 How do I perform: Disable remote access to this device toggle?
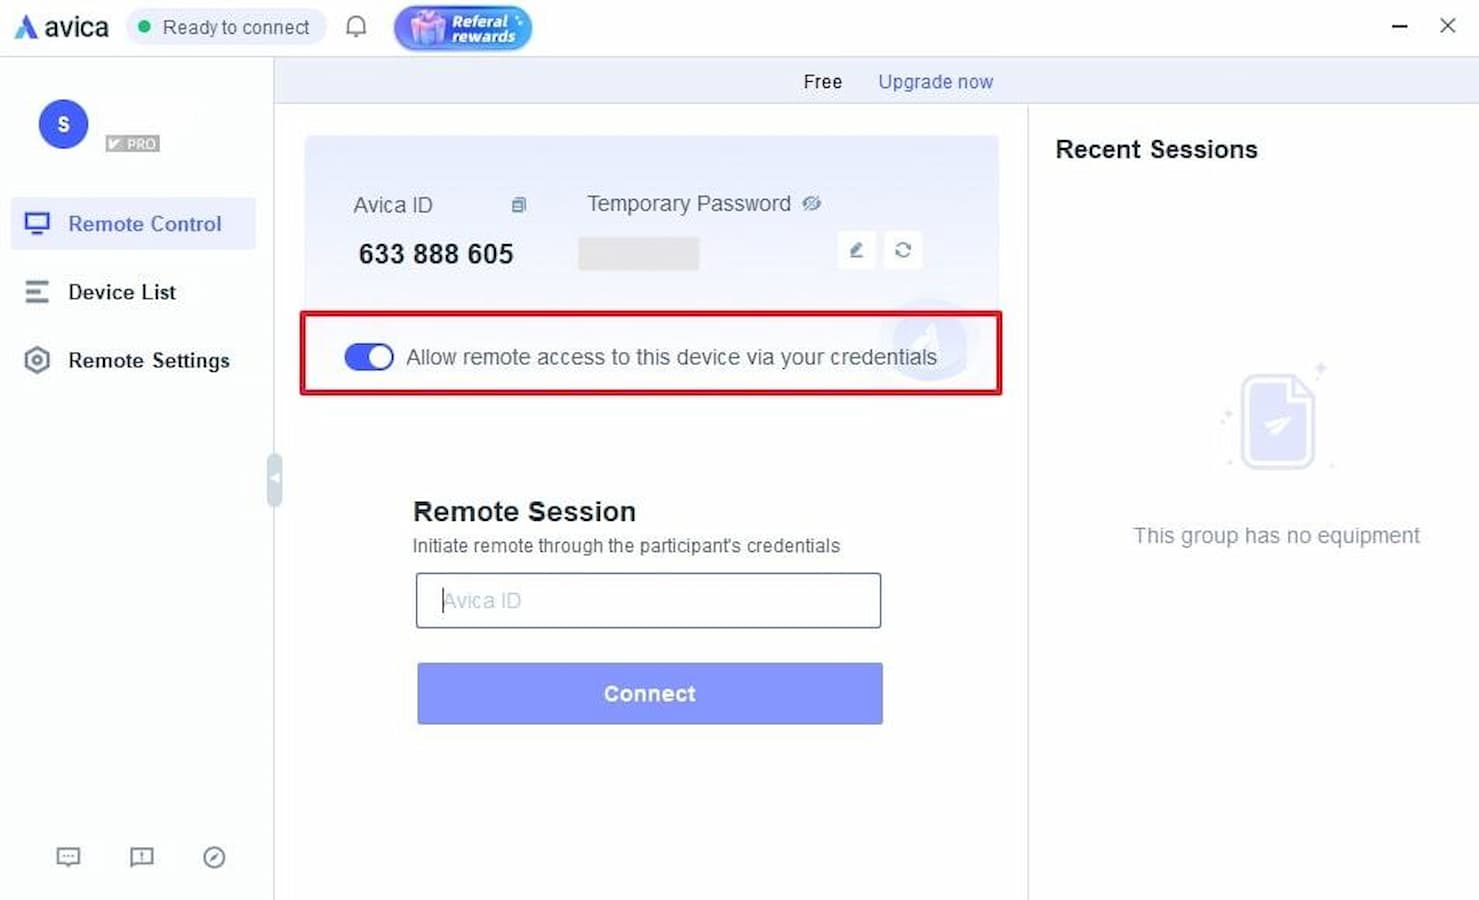[369, 357]
